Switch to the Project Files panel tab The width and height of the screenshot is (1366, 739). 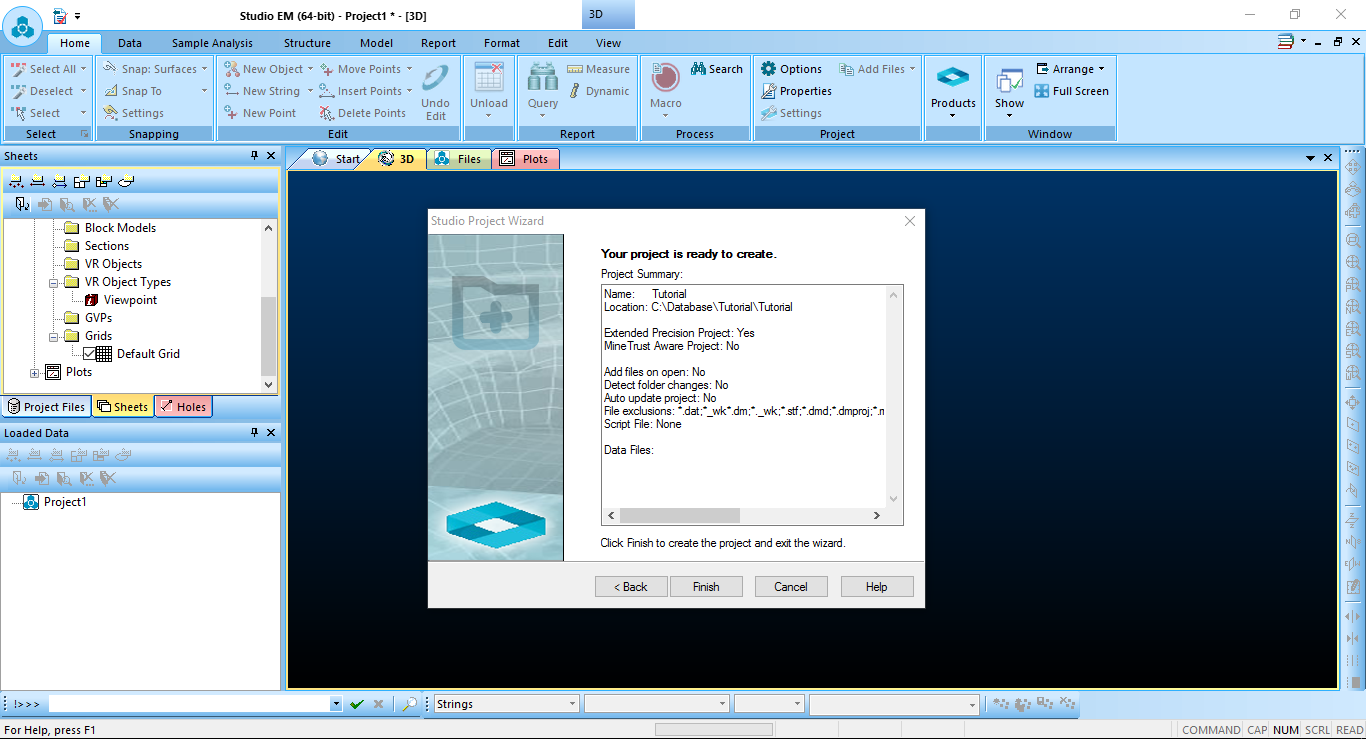click(46, 407)
